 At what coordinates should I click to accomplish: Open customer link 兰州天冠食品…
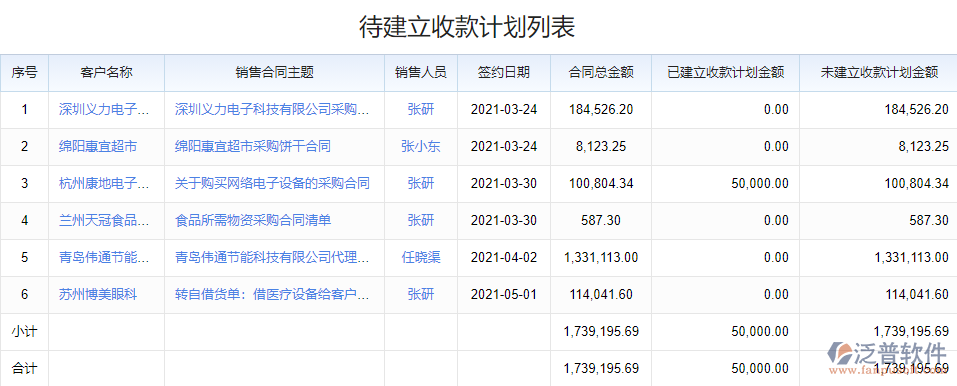click(104, 220)
